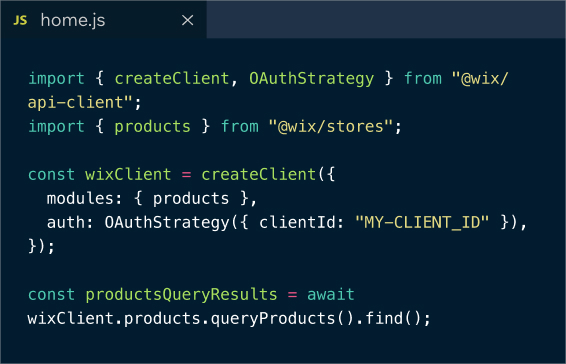This screenshot has width=566, height=364.
Task: Click OAuthStrategy in the import statement
Action: coord(312,79)
